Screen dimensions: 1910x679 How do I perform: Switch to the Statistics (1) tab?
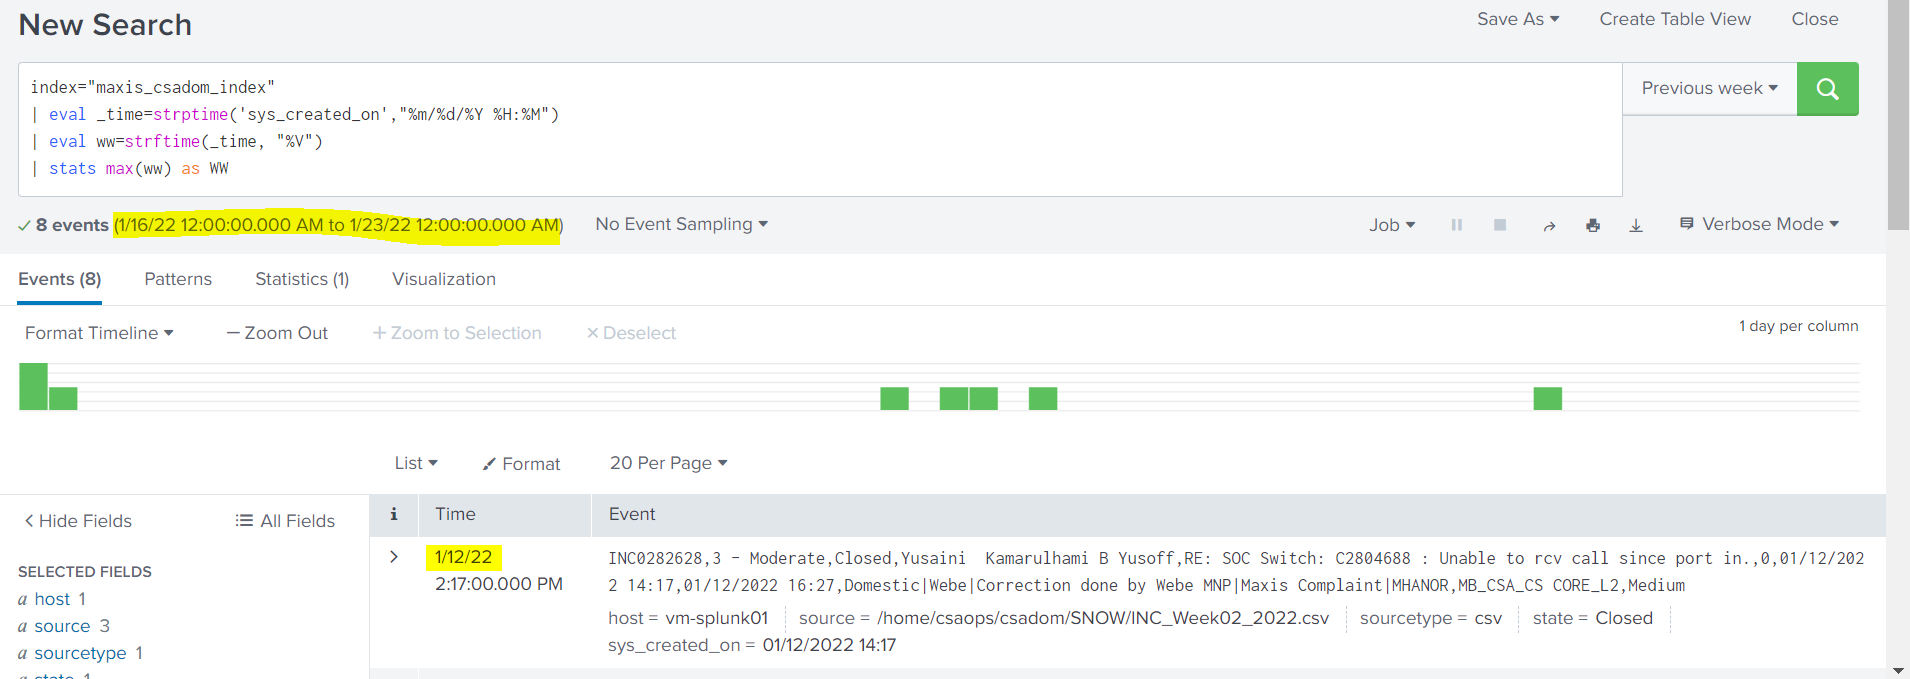(302, 279)
